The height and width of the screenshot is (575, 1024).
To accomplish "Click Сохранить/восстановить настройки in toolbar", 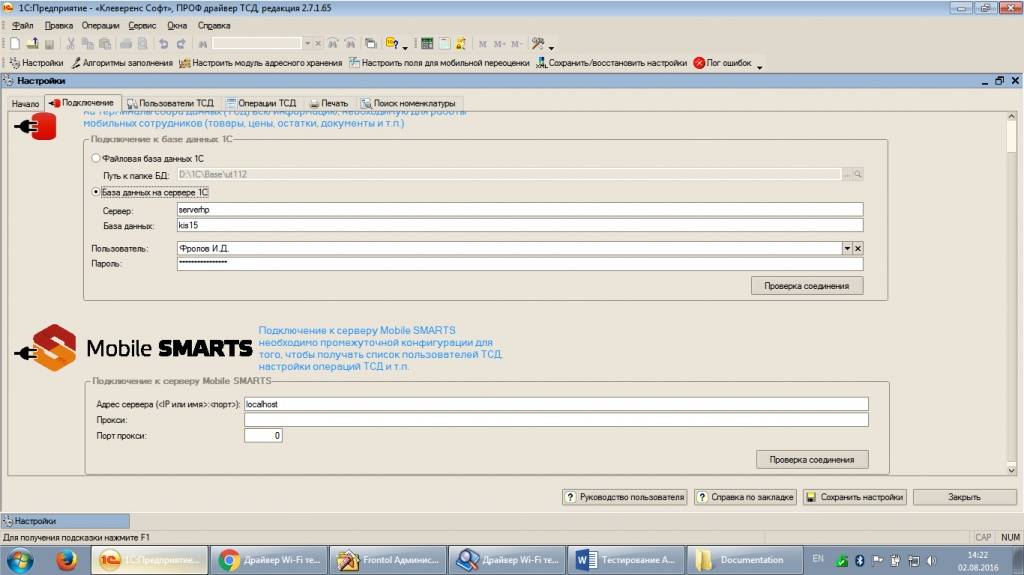I will [x=611, y=63].
